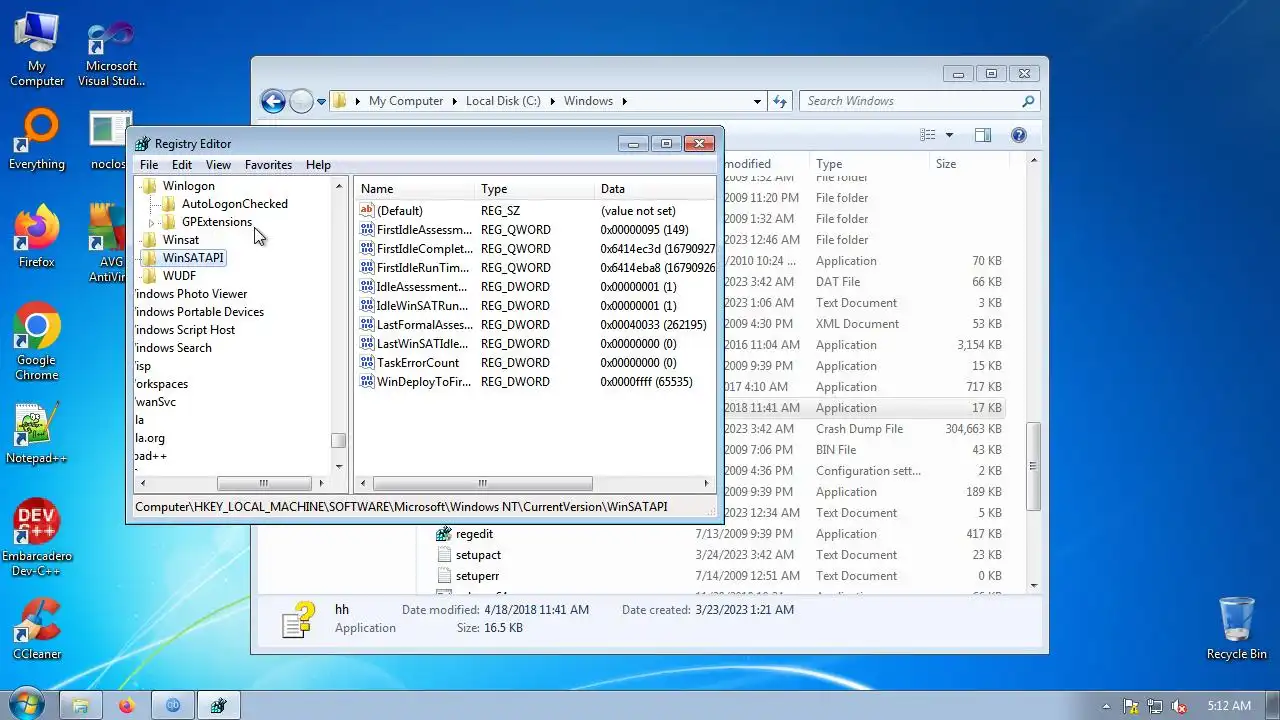Image resolution: width=1280 pixels, height=720 pixels.
Task: Expand breadcrumb arrow after My Computer
Action: pos(454,101)
